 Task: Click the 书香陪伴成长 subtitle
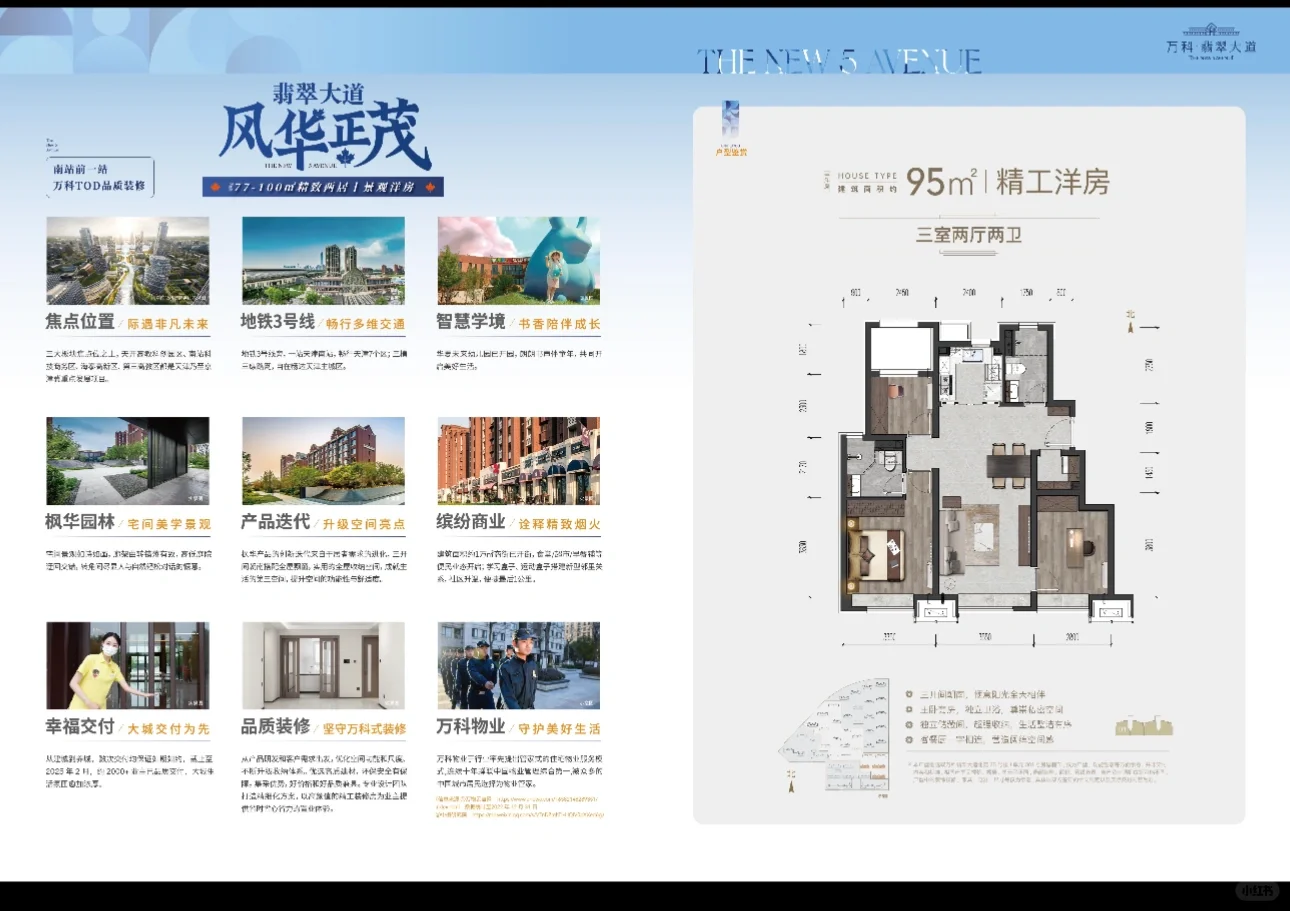[x=559, y=324]
